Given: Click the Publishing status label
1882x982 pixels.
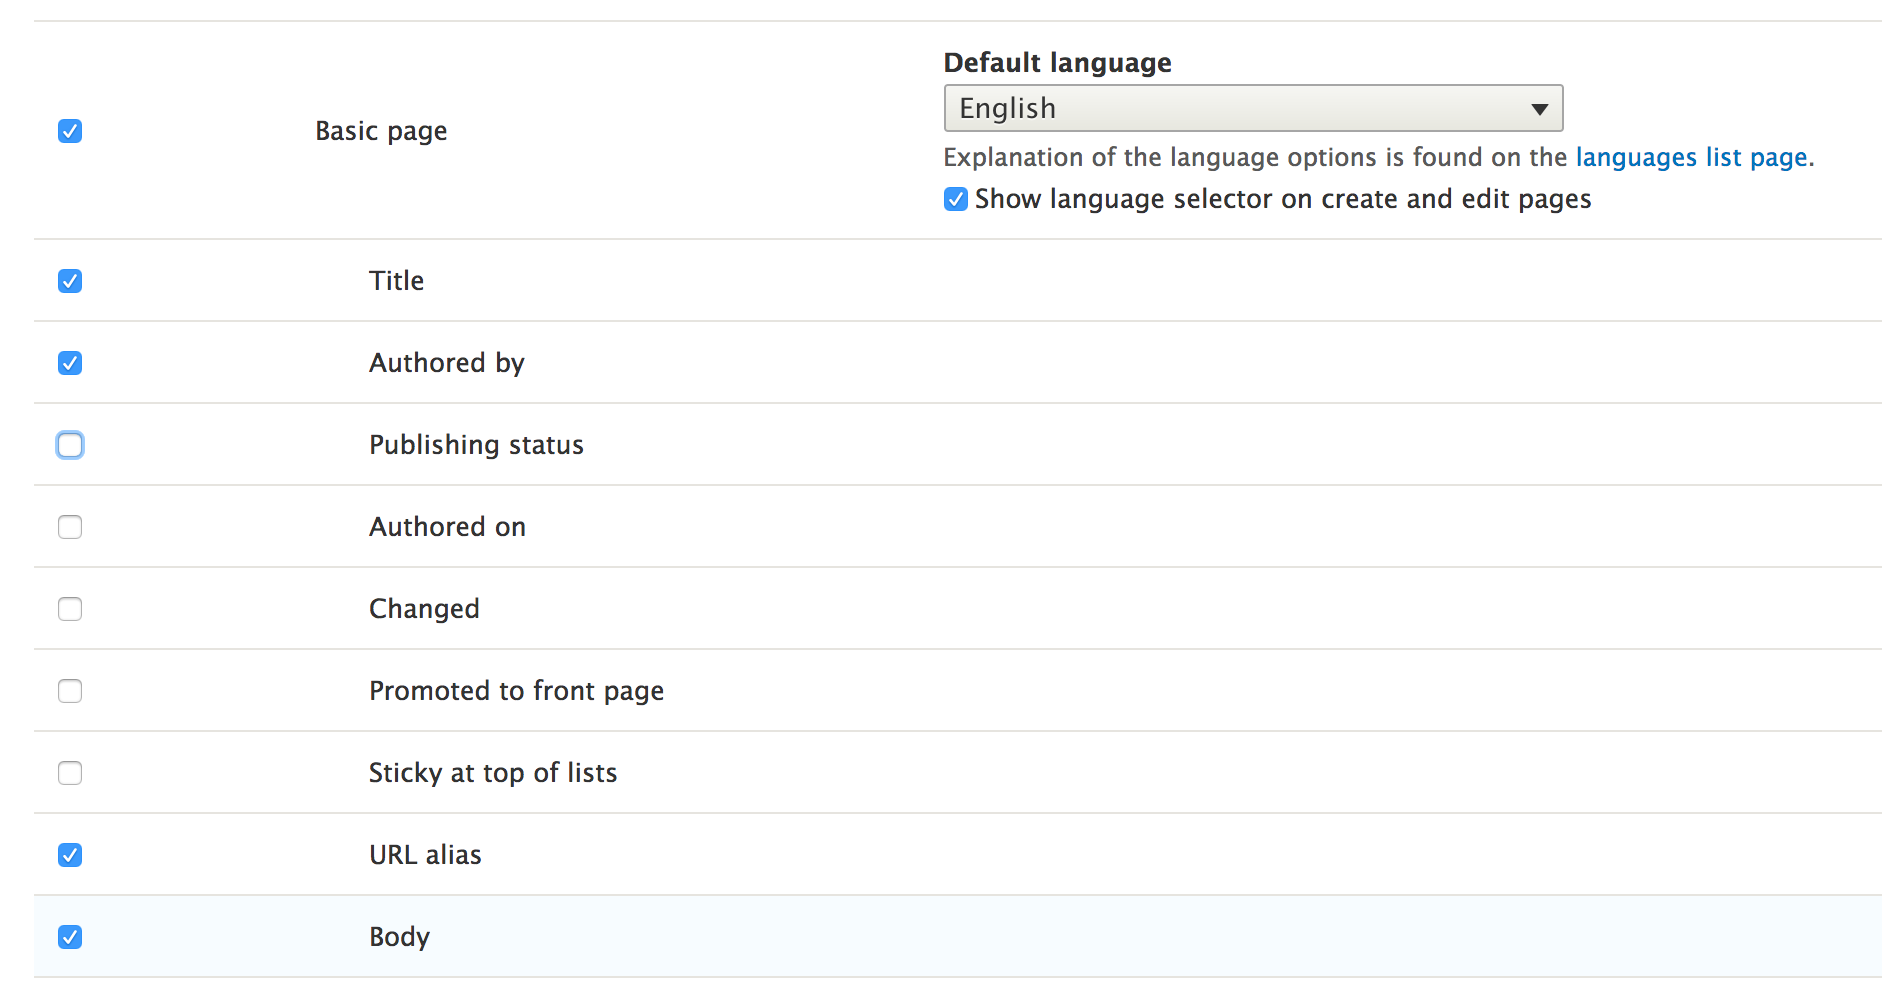Looking at the screenshot, I should (476, 445).
